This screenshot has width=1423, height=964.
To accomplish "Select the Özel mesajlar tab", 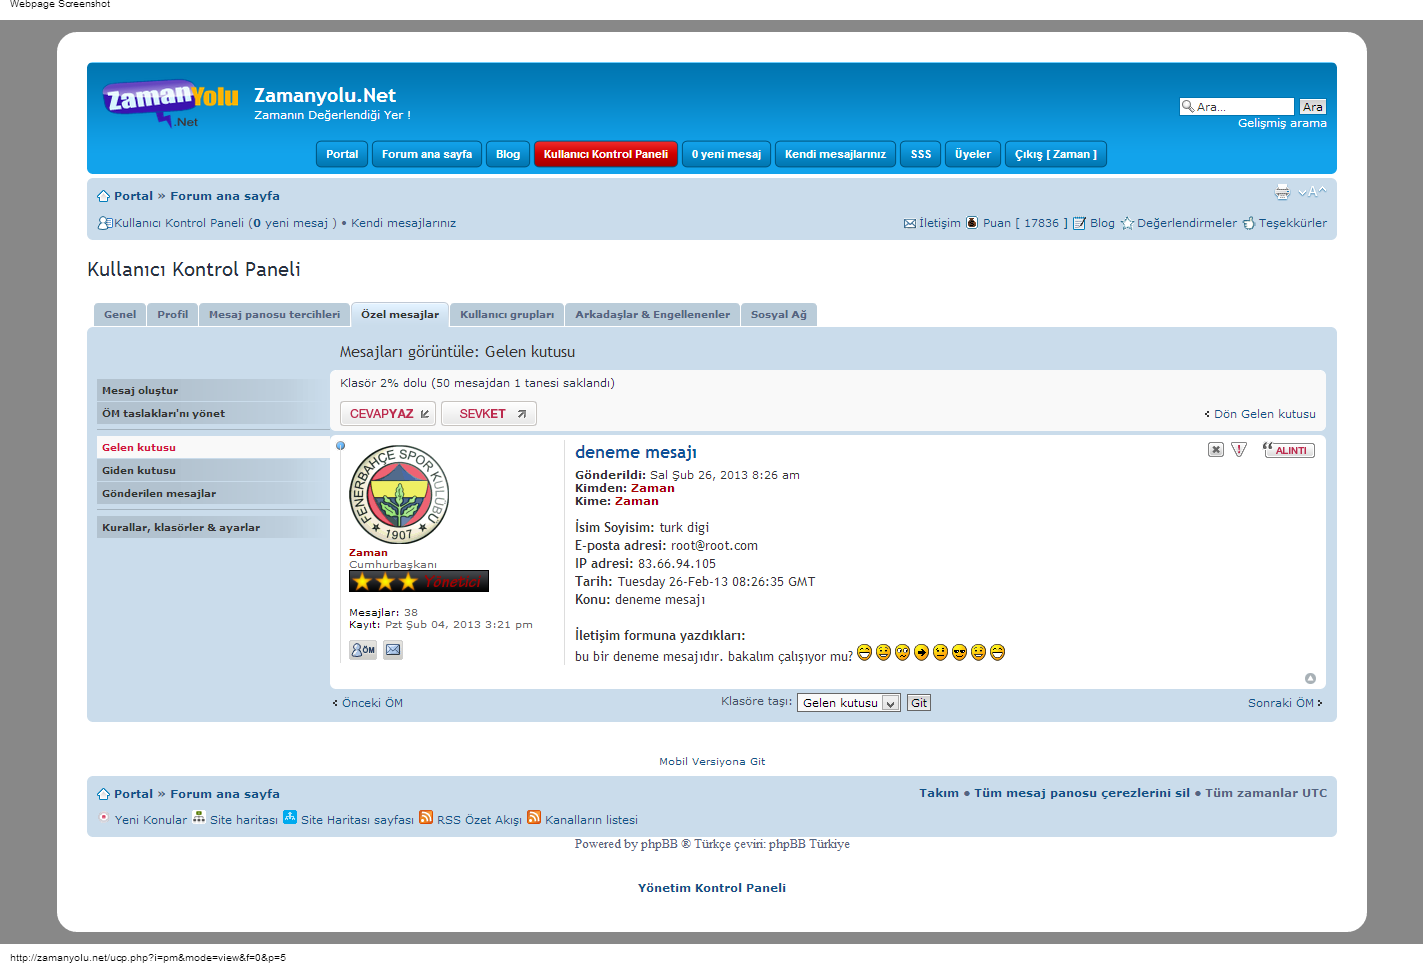I will 400,315.
